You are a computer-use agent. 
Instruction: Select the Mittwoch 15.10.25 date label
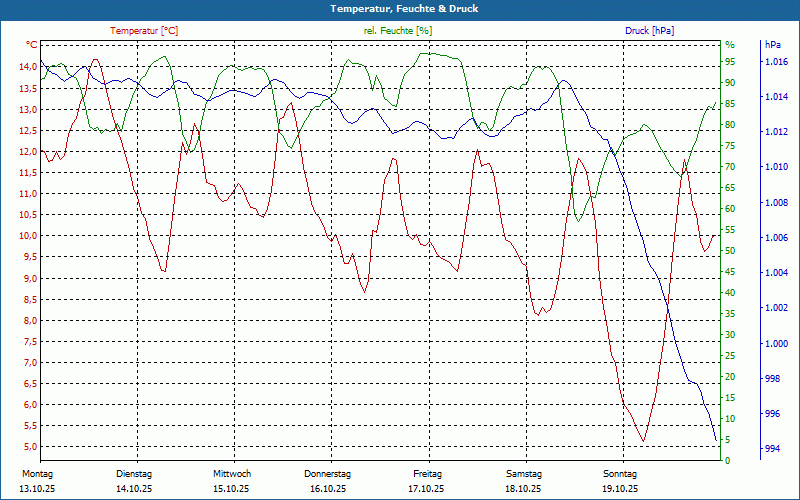click(232, 481)
